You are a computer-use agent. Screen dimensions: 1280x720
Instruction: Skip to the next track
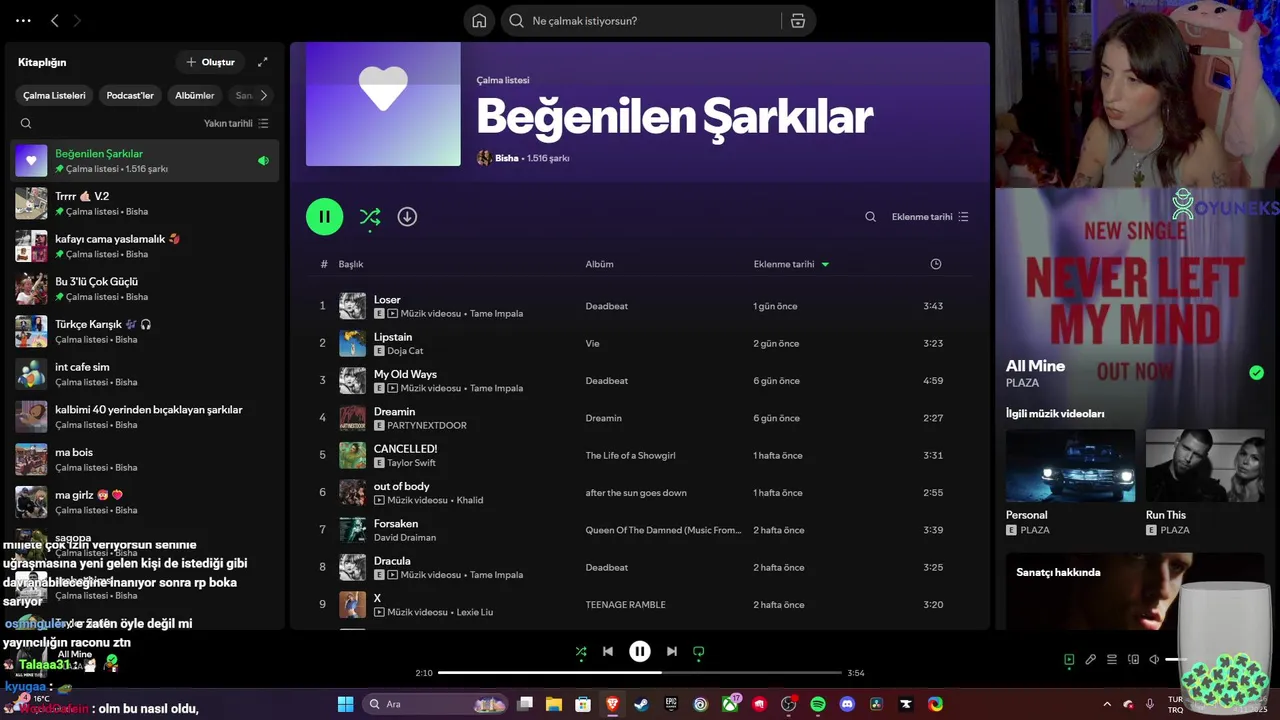[672, 651]
